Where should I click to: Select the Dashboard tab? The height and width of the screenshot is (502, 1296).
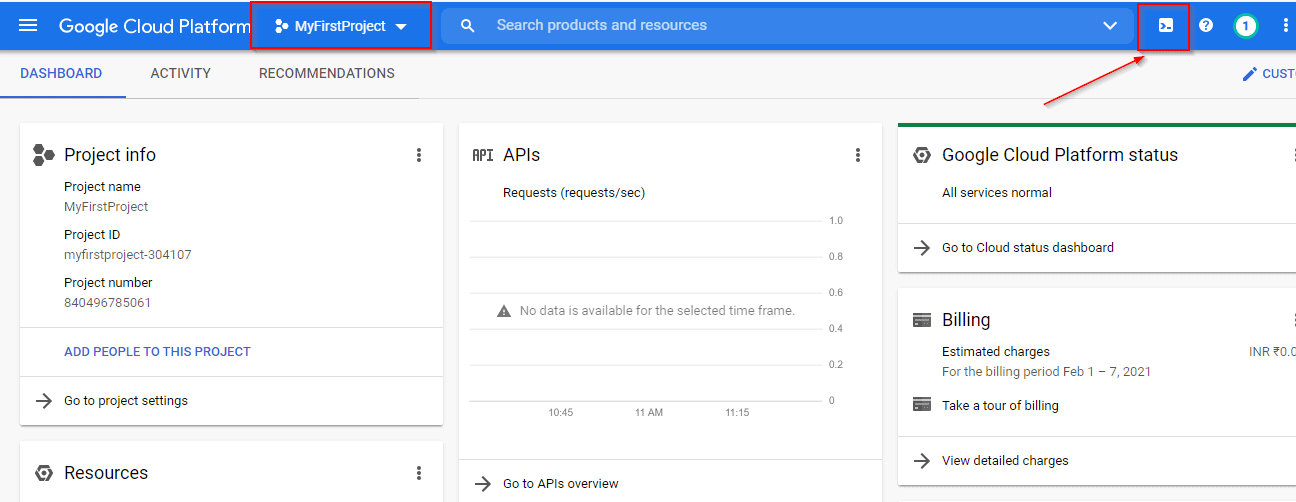(61, 73)
